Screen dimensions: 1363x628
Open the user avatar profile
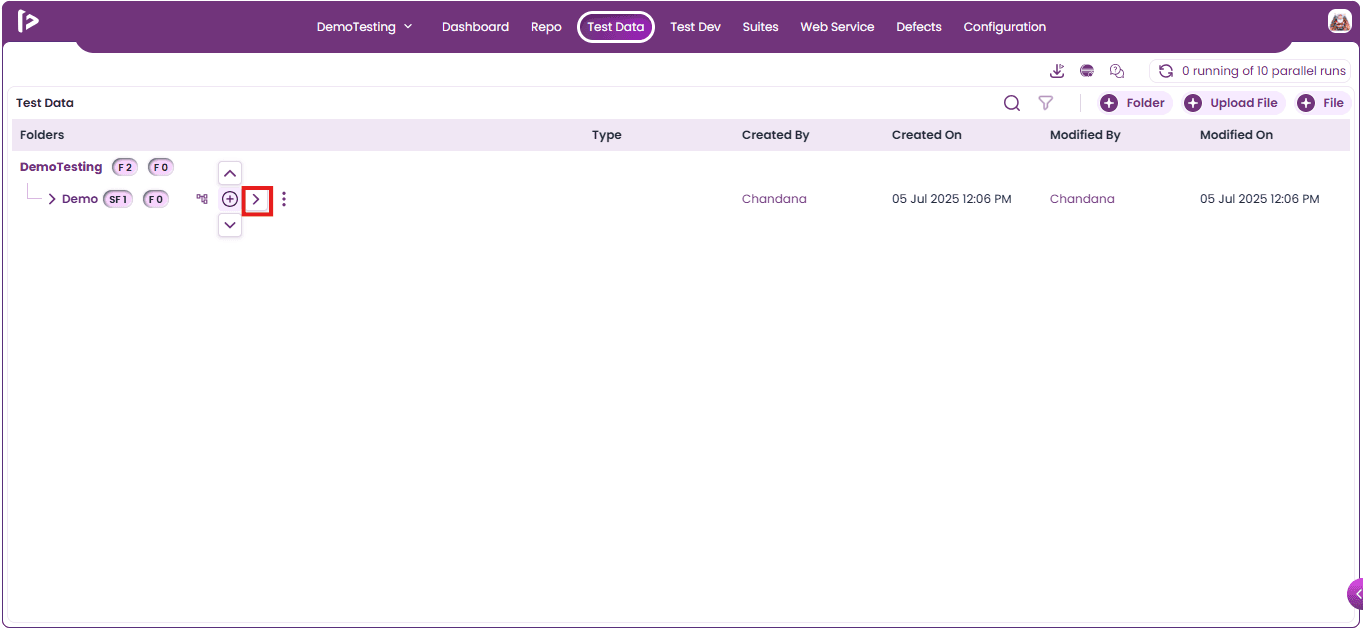[x=1340, y=21]
